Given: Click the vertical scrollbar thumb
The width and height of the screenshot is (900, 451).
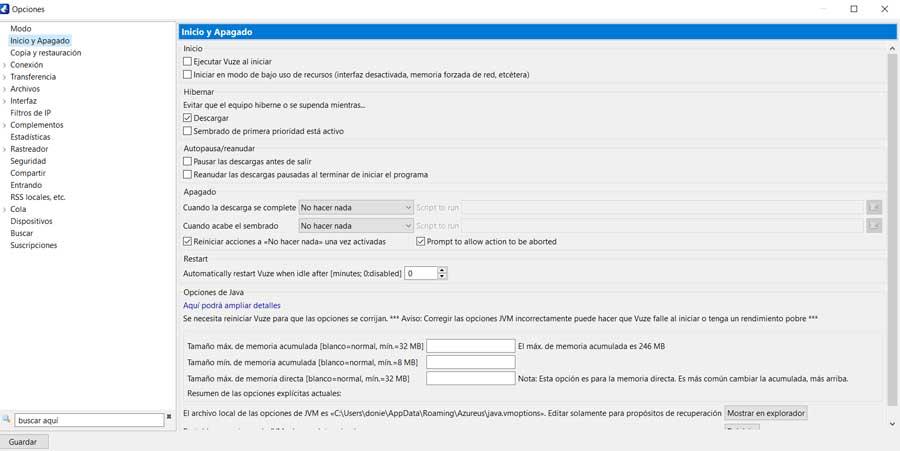Looking at the screenshot, I should coord(892,230).
